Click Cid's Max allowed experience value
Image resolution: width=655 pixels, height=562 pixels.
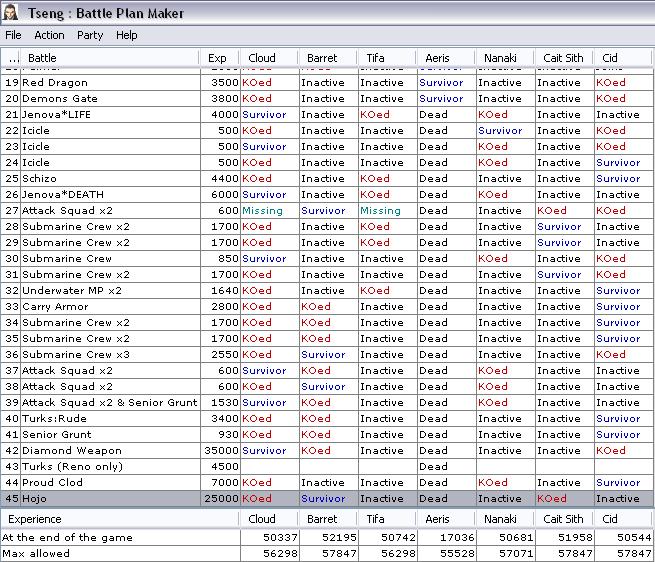[x=623, y=553]
